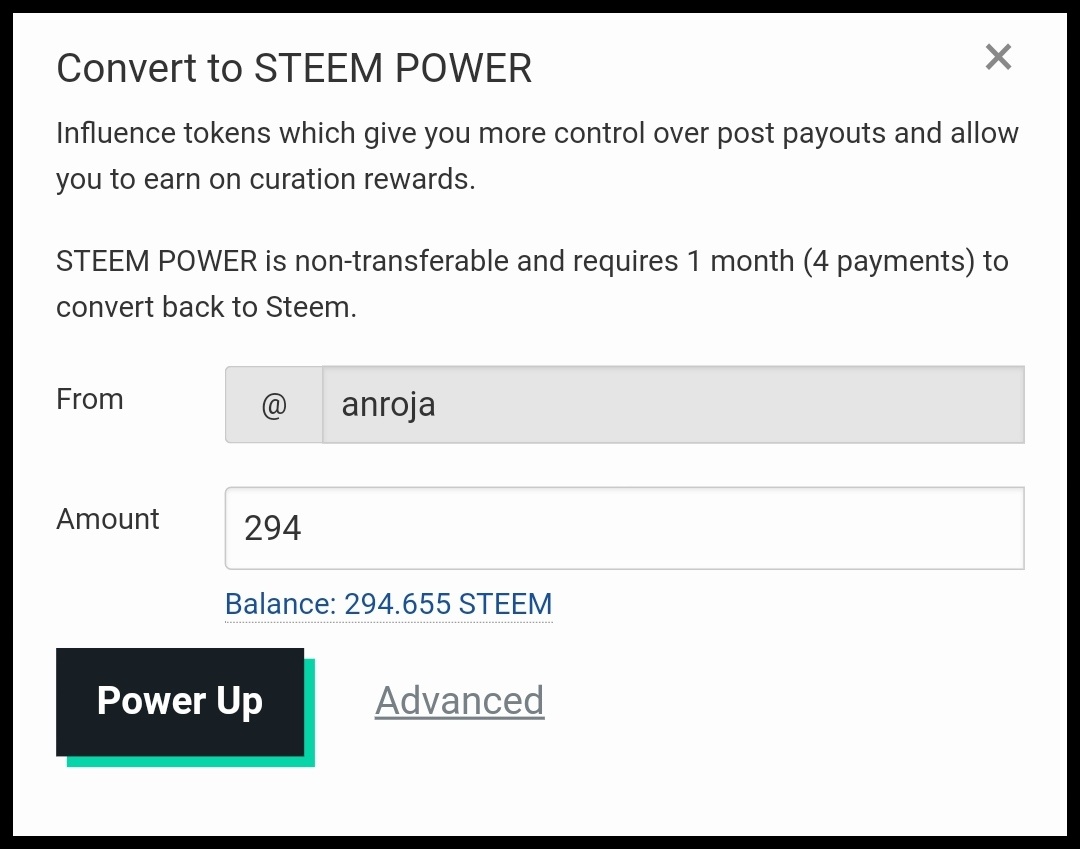Screen dimensions: 1080x849
Task: Click the "you to earn on curation rewards" line
Action: coord(265,179)
